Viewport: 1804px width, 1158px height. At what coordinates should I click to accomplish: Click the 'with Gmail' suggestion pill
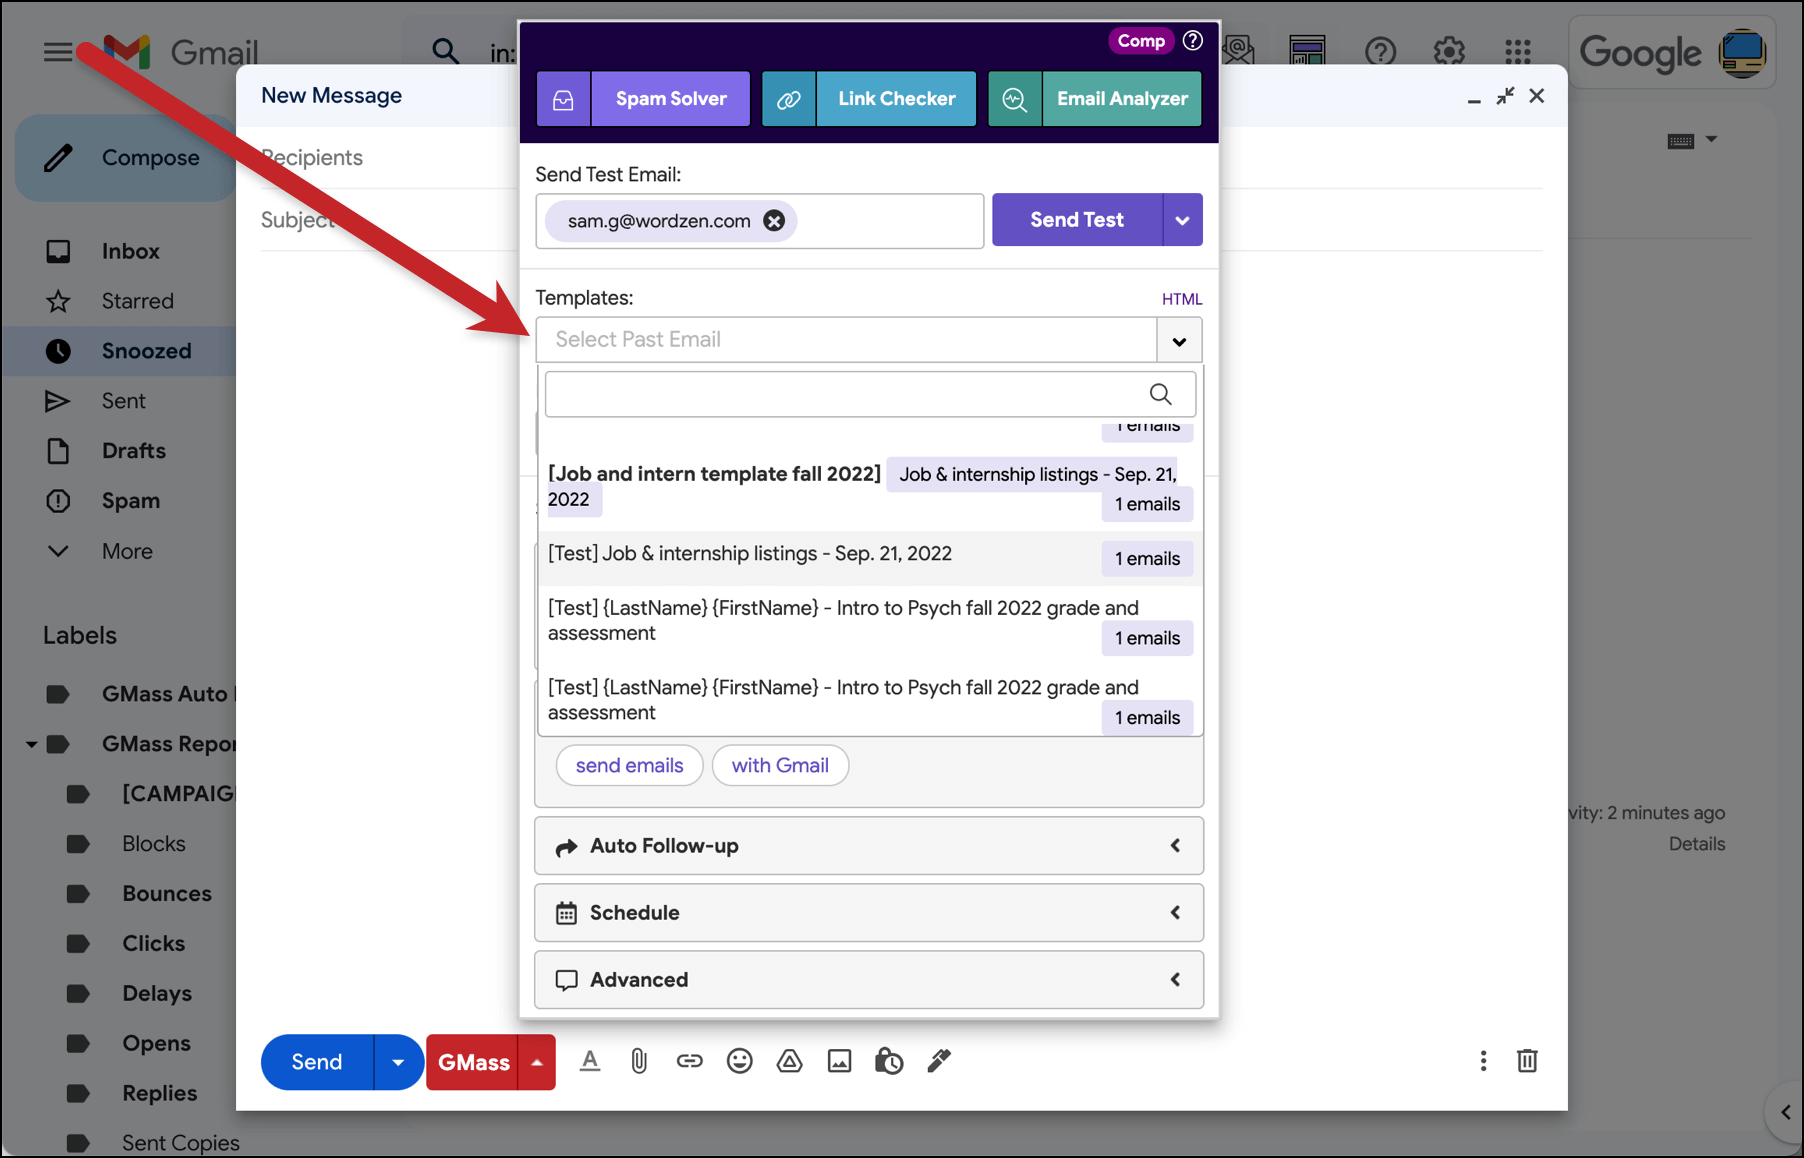coord(780,766)
